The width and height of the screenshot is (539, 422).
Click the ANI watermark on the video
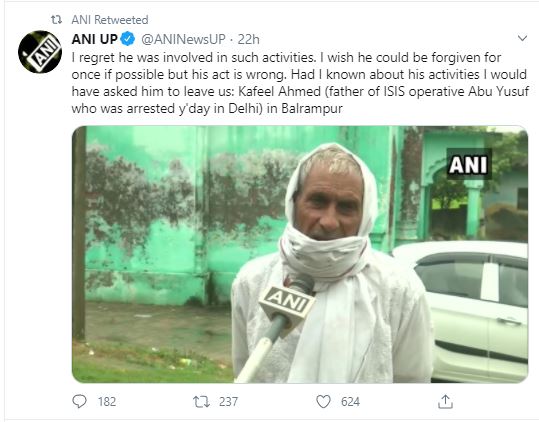click(469, 164)
